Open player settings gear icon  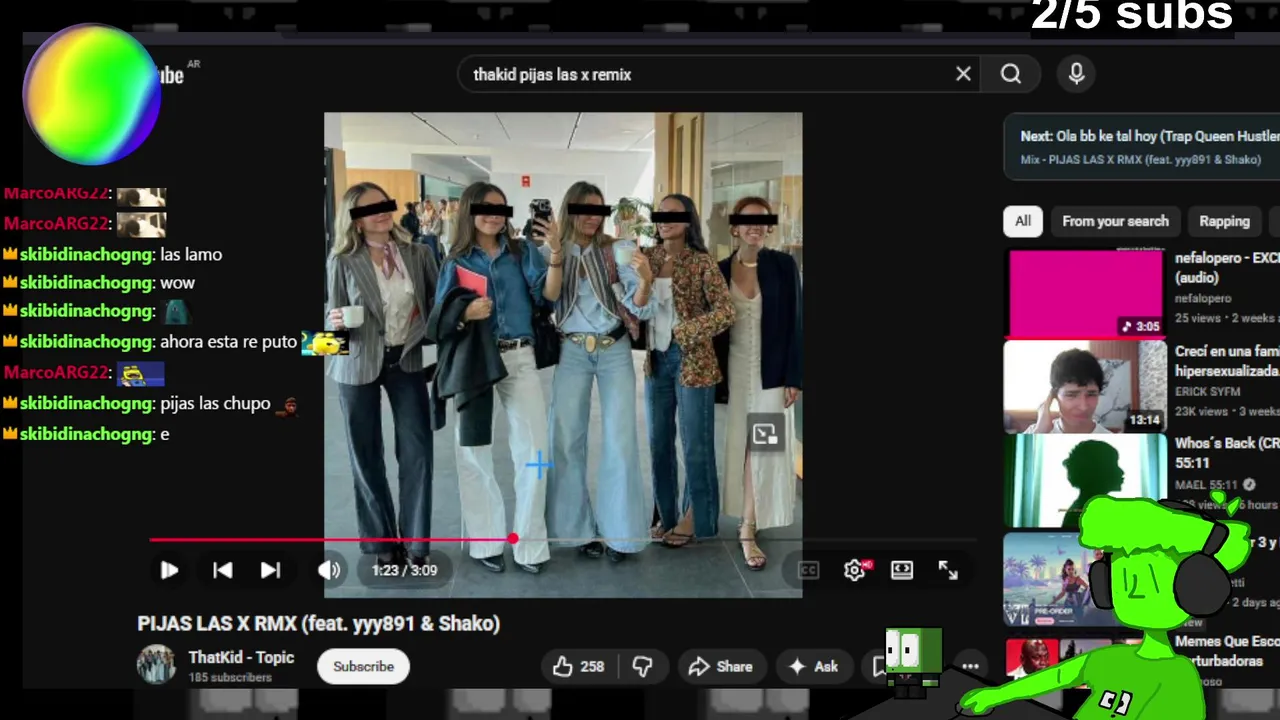855,570
